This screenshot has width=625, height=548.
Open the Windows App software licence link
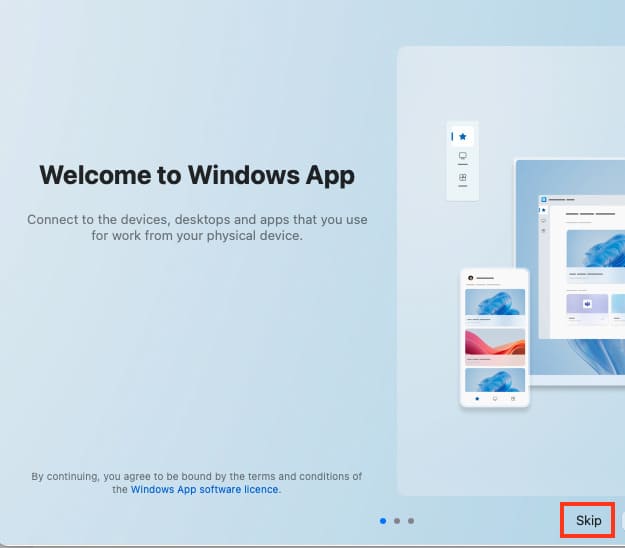coord(206,490)
